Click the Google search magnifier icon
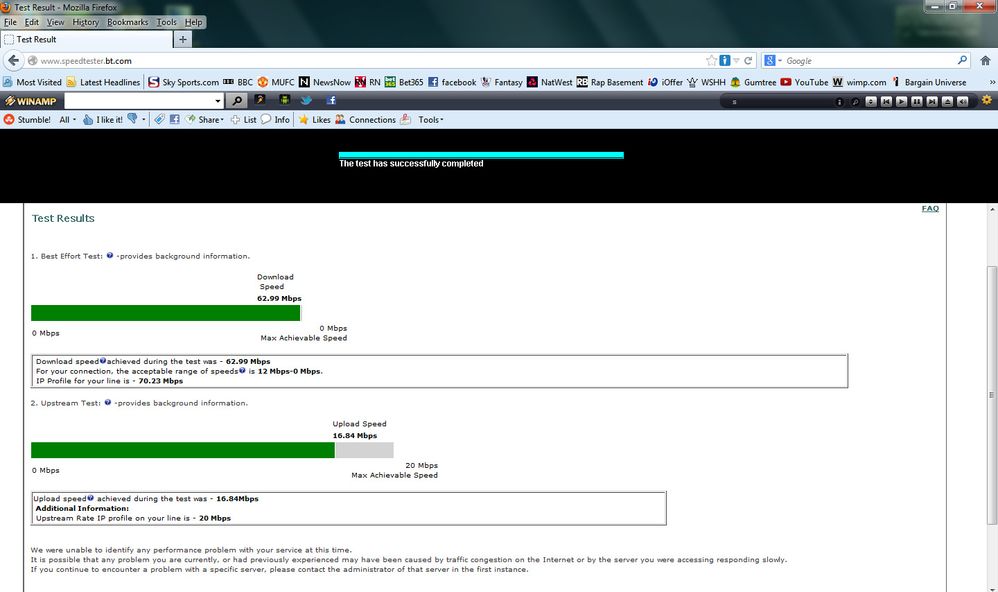998x592 pixels. [962, 60]
